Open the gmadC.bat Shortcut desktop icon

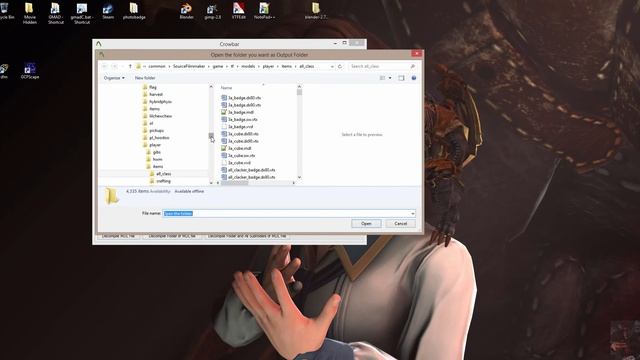(82, 13)
